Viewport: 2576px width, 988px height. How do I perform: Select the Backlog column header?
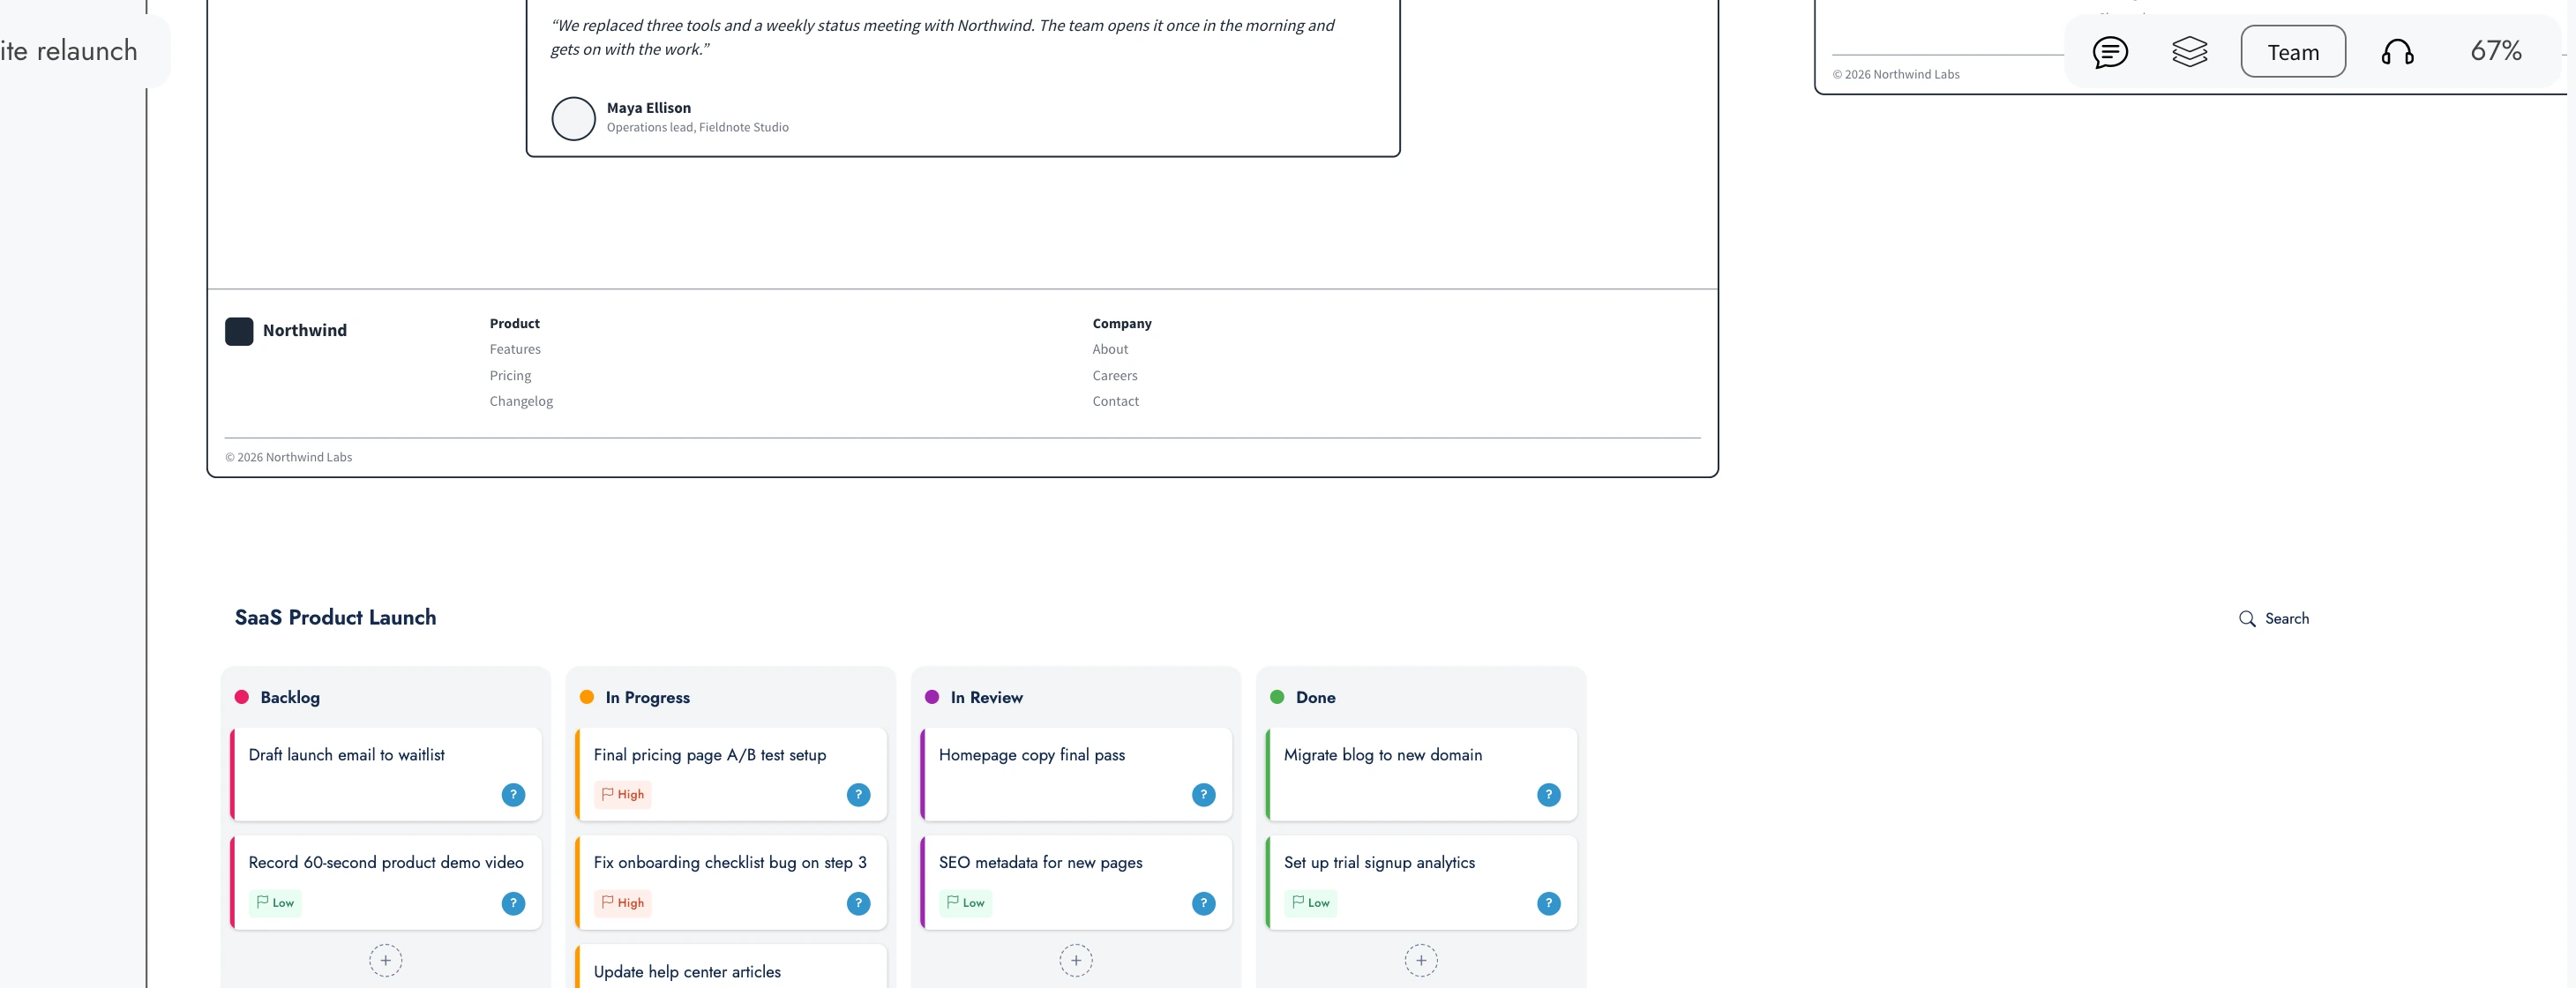tap(290, 697)
